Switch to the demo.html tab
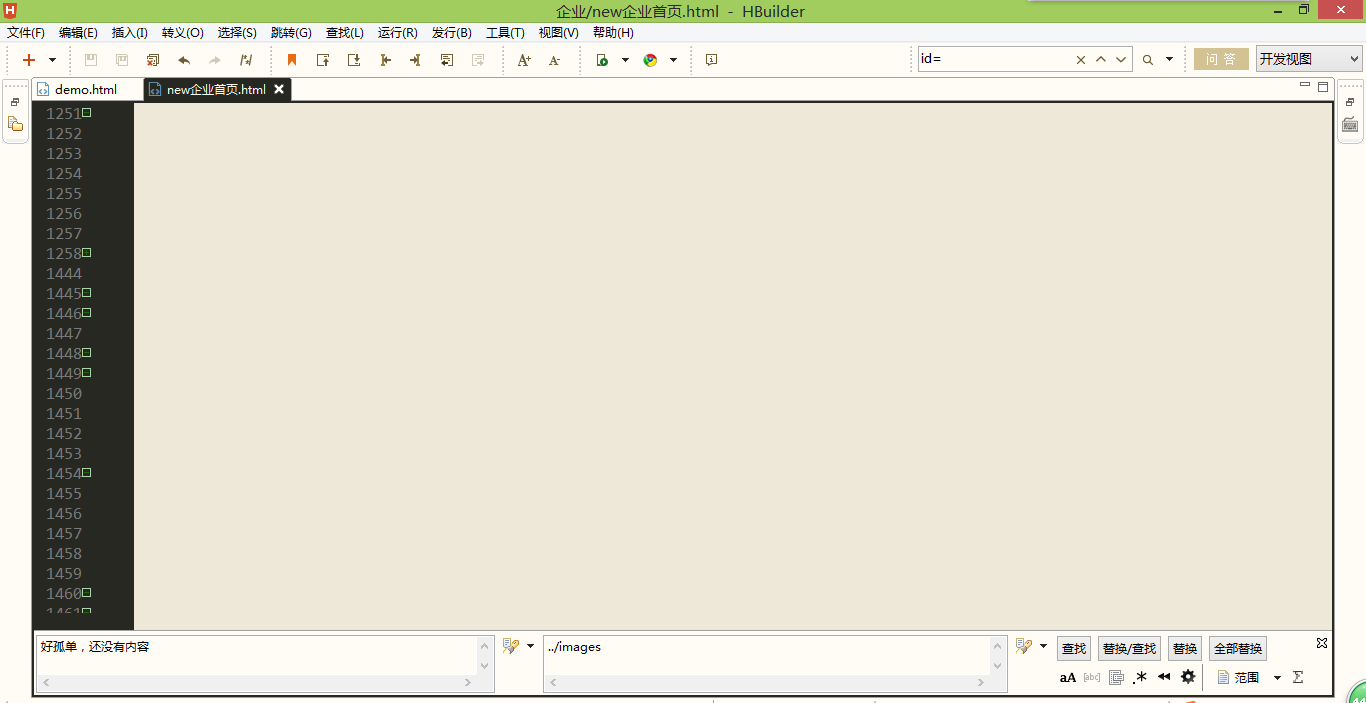 [x=86, y=90]
